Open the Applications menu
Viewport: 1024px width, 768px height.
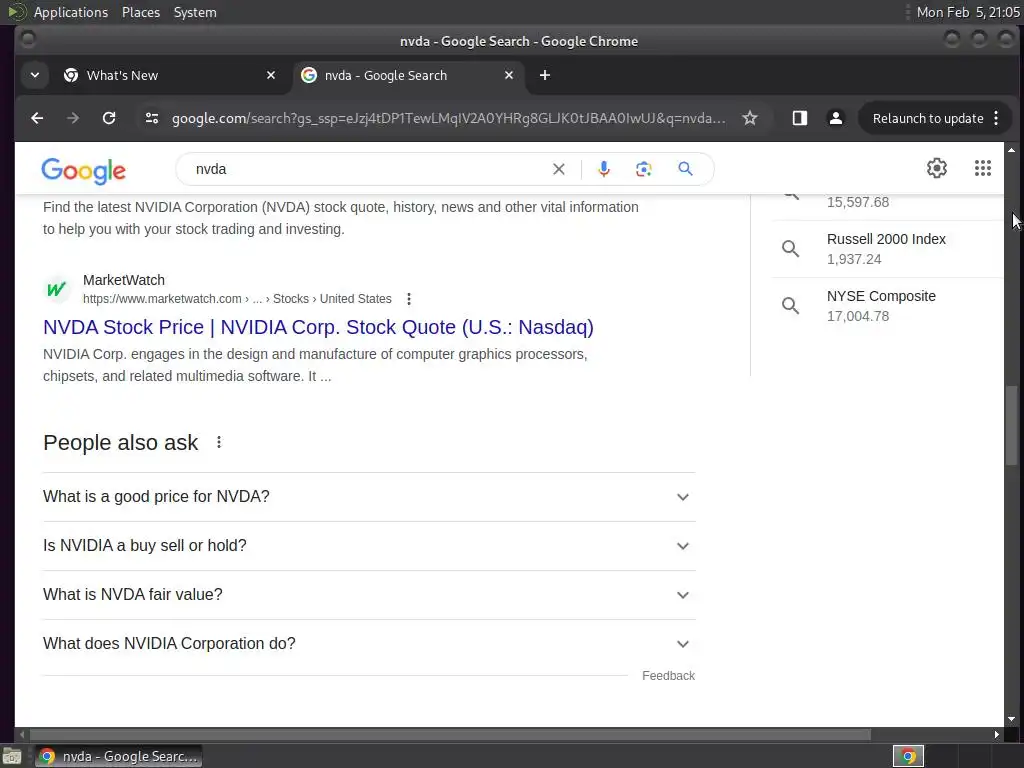(71, 12)
